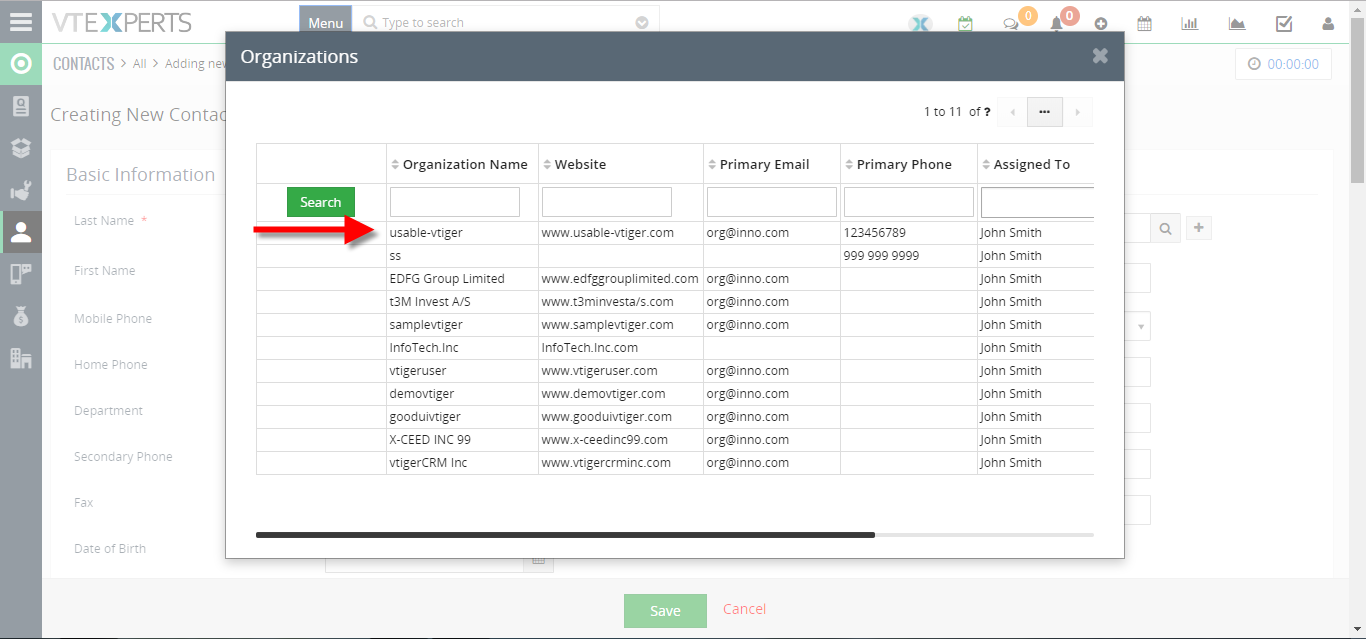This screenshot has width=1366, height=639.
Task: Click the magnifier icon beside the organization field
Action: coord(1166,229)
